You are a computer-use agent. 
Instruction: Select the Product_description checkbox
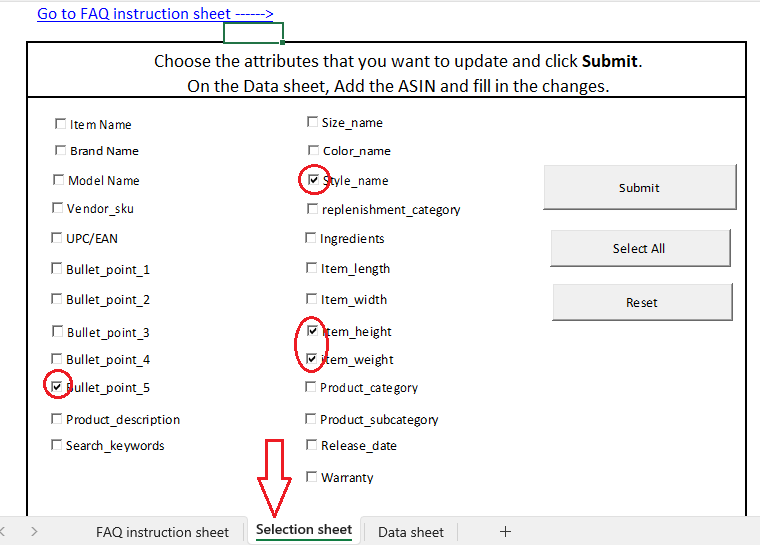(x=57, y=419)
